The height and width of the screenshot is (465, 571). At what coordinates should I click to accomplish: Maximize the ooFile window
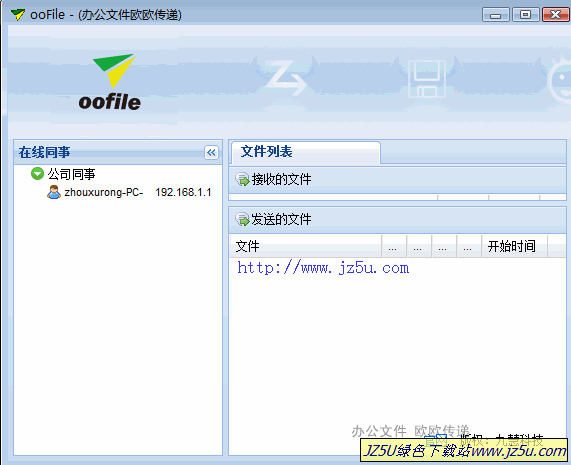tap(525, 15)
